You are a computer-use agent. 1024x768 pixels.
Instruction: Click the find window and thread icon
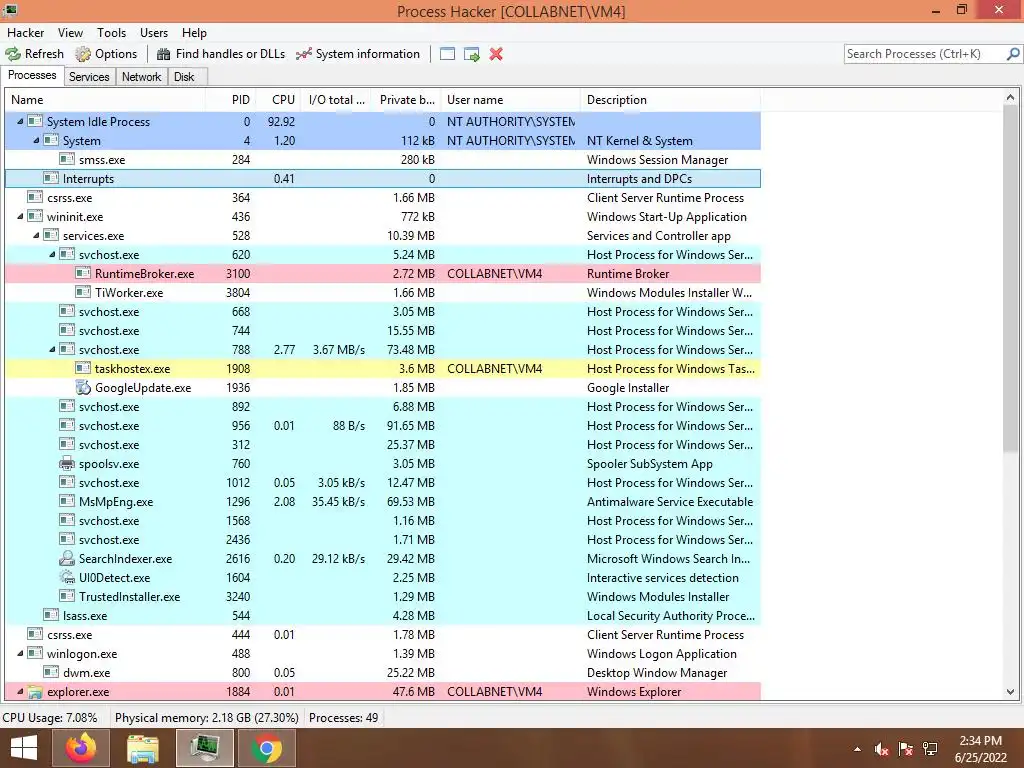coord(472,54)
